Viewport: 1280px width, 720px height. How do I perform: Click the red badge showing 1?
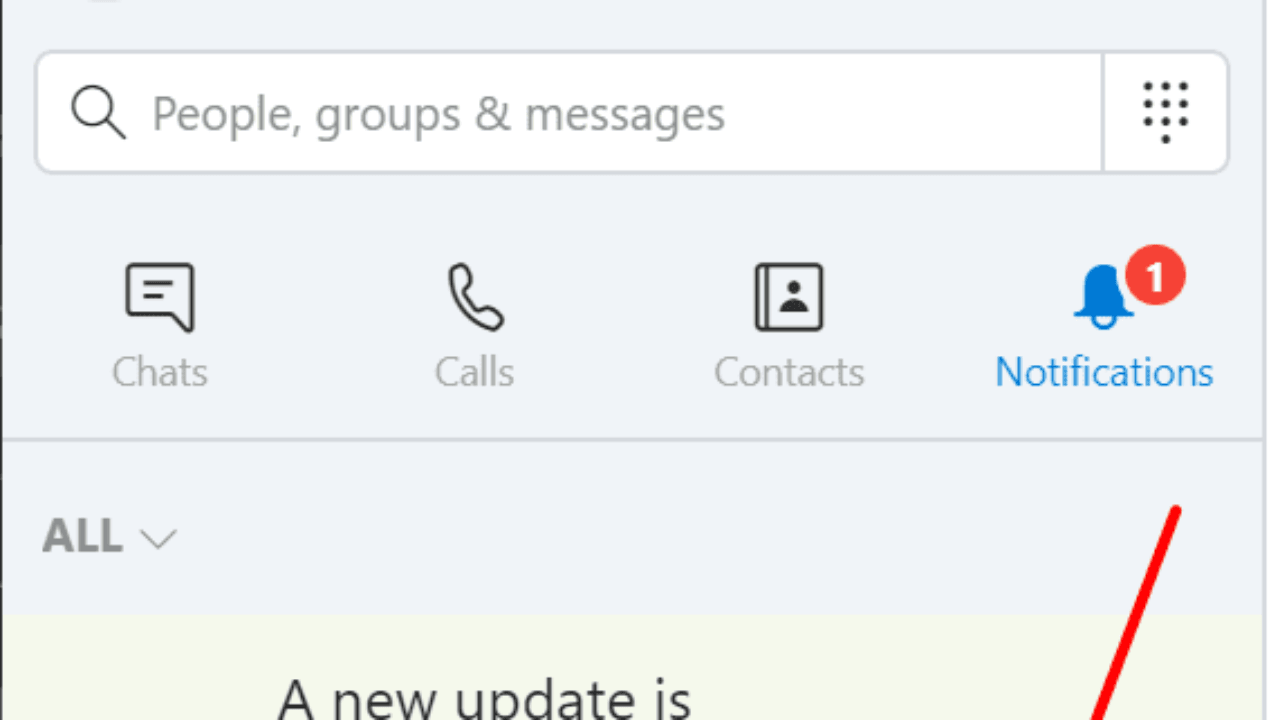pyautogui.click(x=1155, y=277)
